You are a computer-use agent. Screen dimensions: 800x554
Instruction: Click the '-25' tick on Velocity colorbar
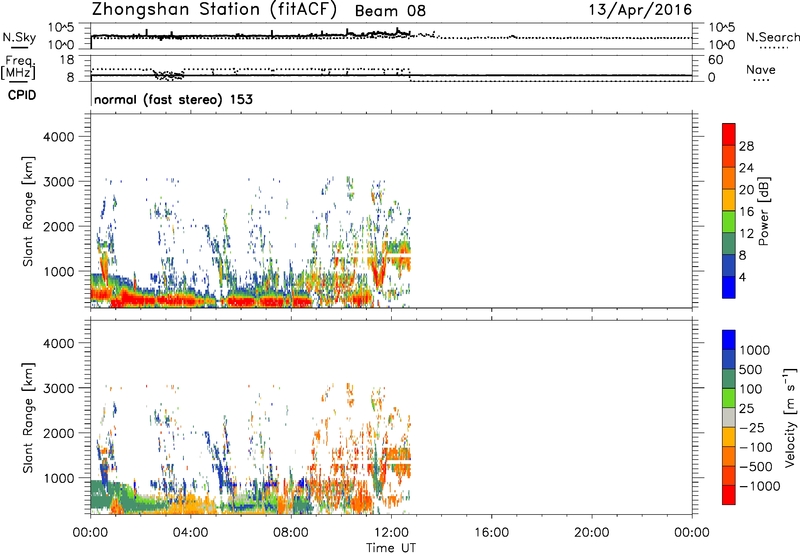pyautogui.click(x=752, y=428)
